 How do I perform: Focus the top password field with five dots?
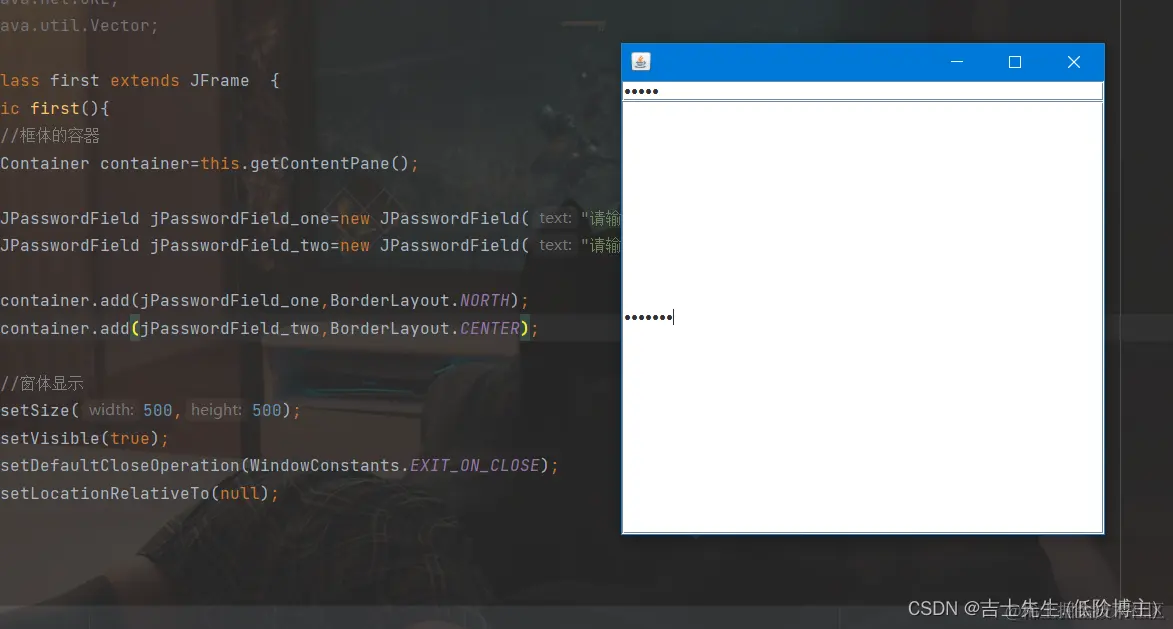click(863, 91)
